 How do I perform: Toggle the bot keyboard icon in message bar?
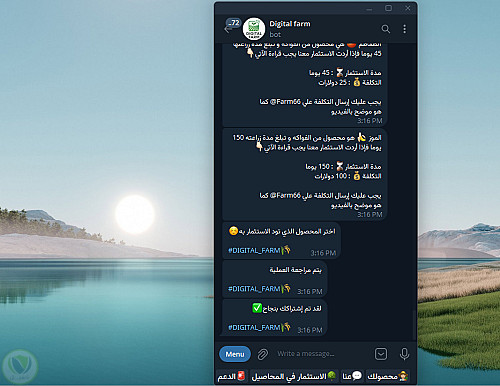(x=381, y=354)
